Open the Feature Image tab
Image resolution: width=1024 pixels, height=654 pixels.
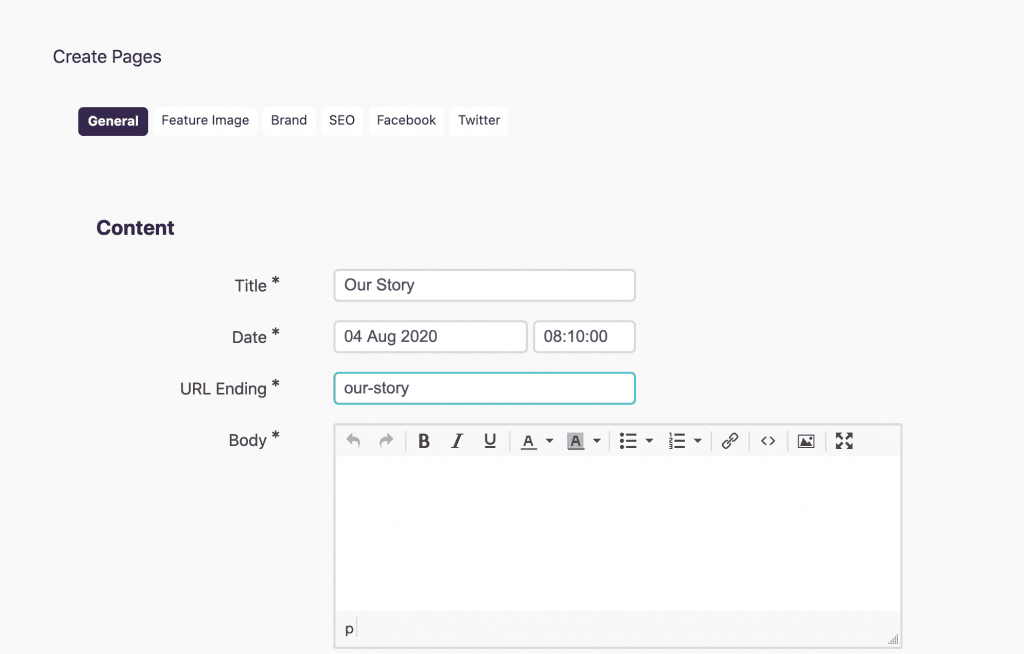205,120
